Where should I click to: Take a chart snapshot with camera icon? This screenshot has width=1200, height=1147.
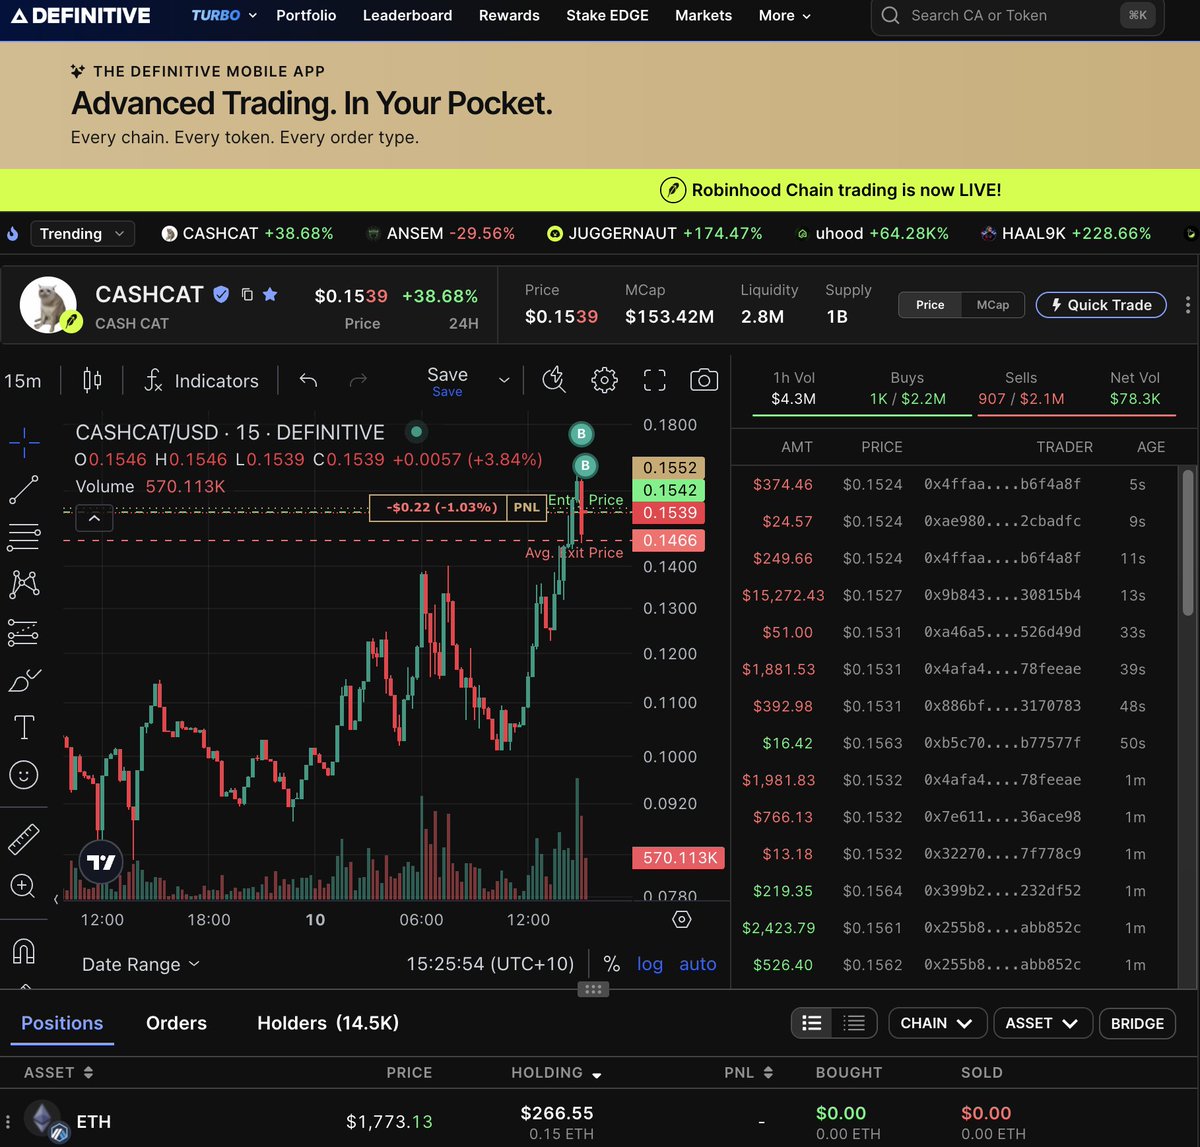(704, 380)
